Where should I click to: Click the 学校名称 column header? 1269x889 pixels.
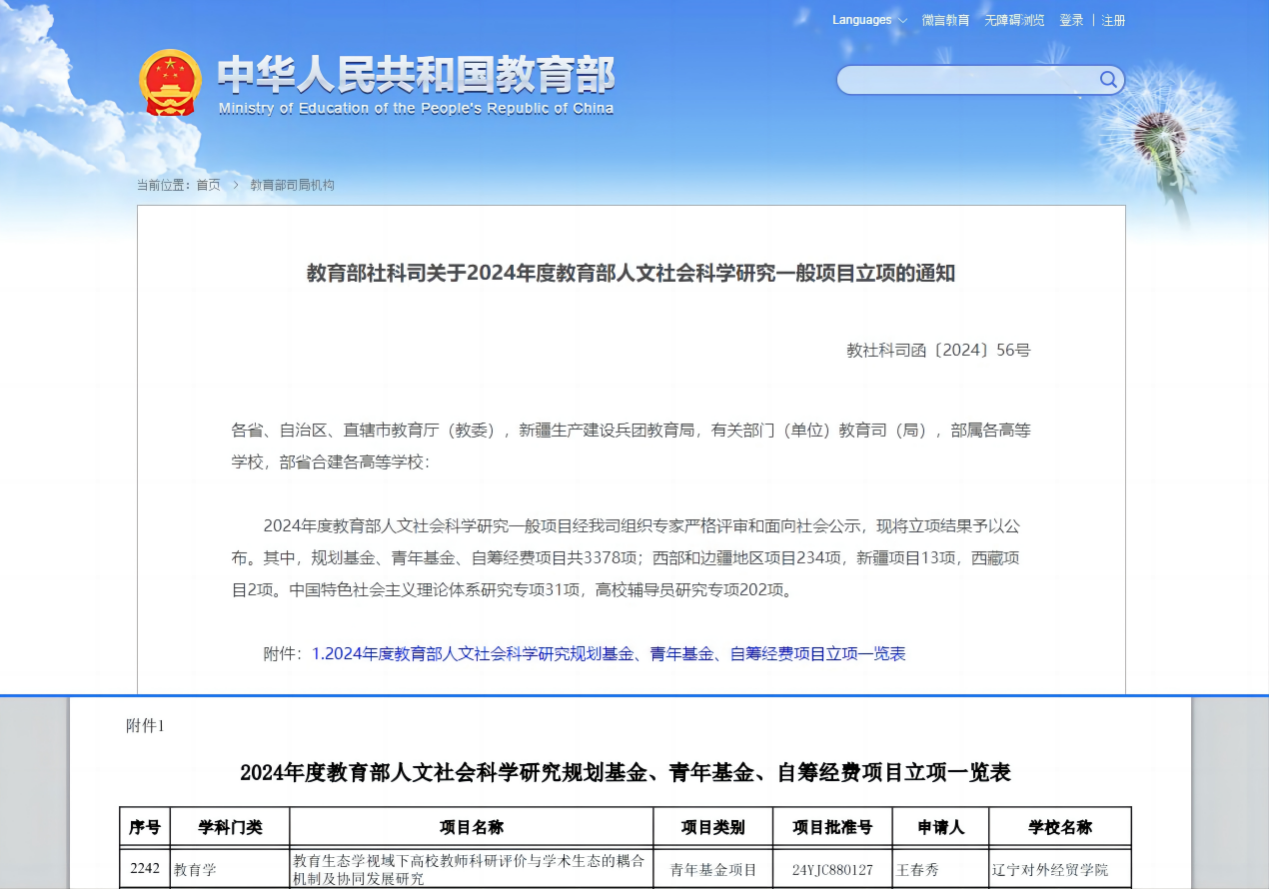tap(1060, 827)
